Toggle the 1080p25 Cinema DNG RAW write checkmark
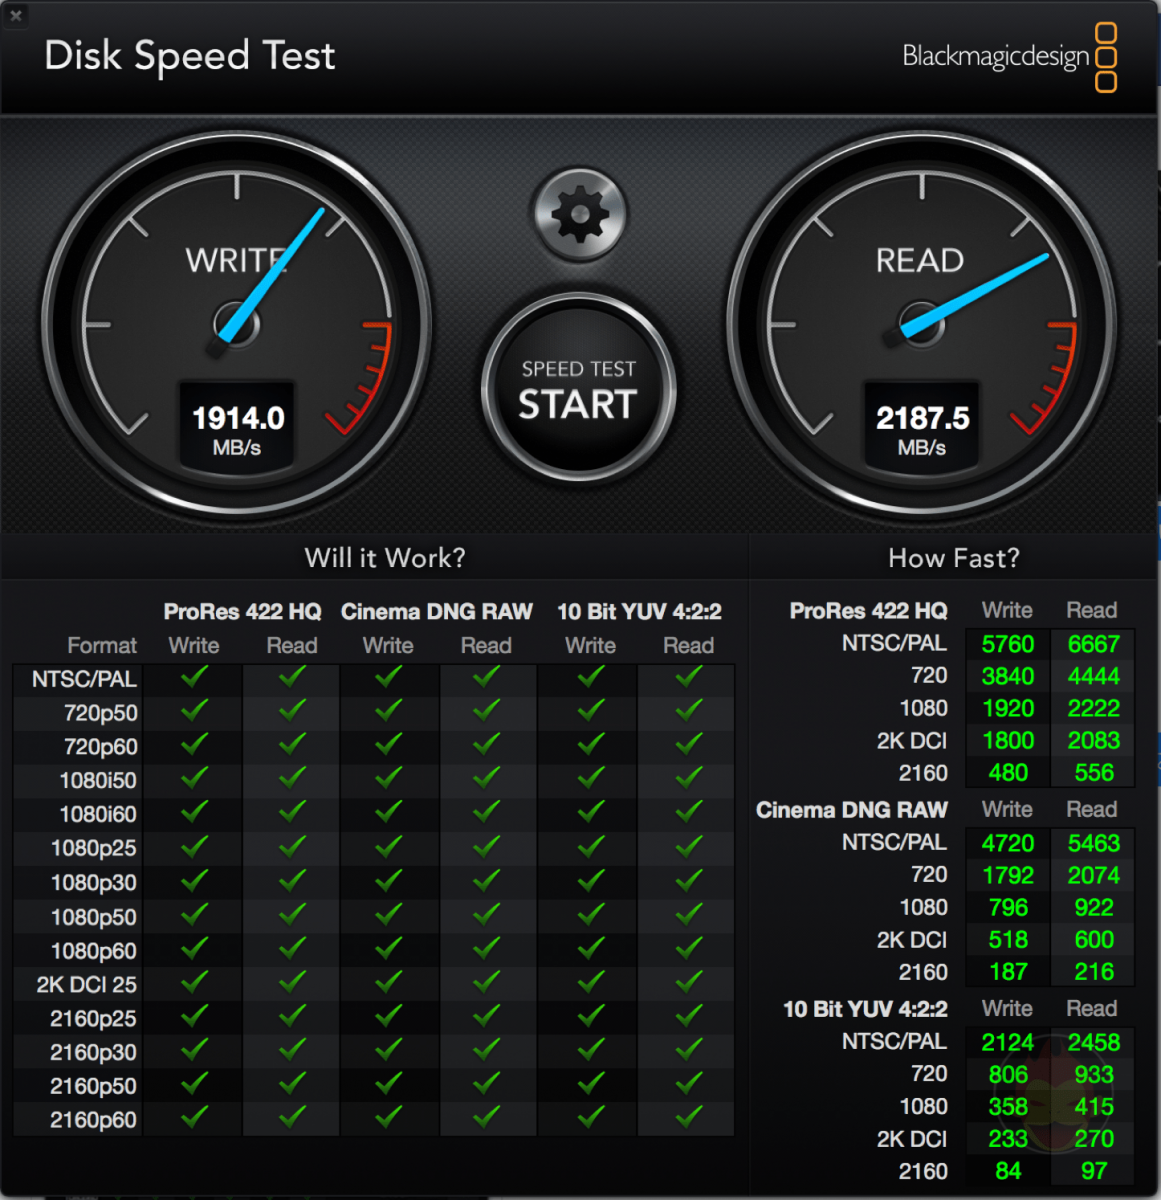Screen dimensions: 1161x1200 388,848
